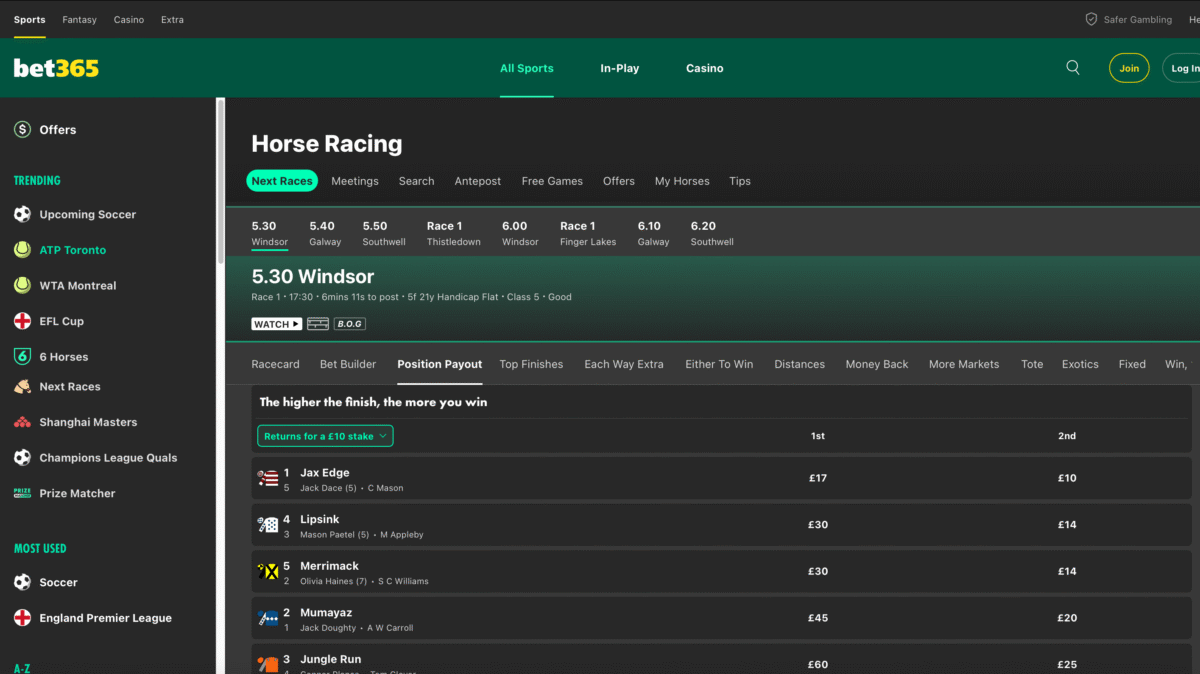Select the 6.00 Windsor race
This screenshot has height=674, width=1200.
point(520,233)
